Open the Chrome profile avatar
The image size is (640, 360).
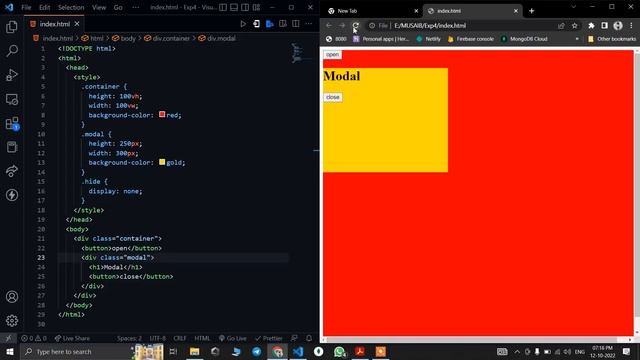618,26
